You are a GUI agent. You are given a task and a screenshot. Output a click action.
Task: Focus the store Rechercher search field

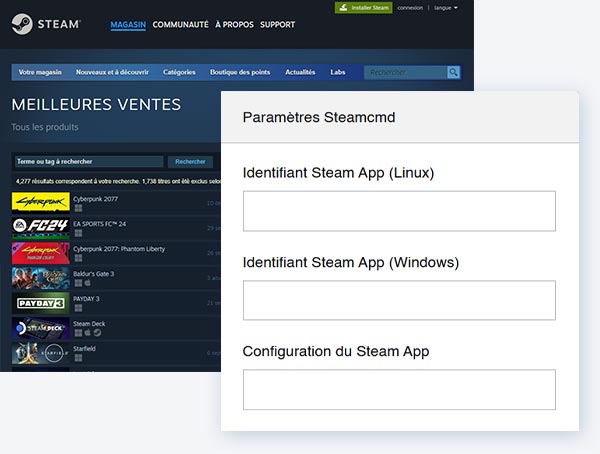coord(405,72)
